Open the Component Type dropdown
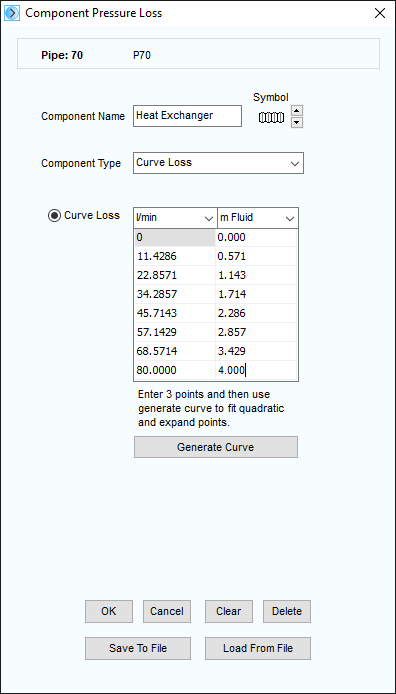This screenshot has width=396, height=694. click(218, 163)
